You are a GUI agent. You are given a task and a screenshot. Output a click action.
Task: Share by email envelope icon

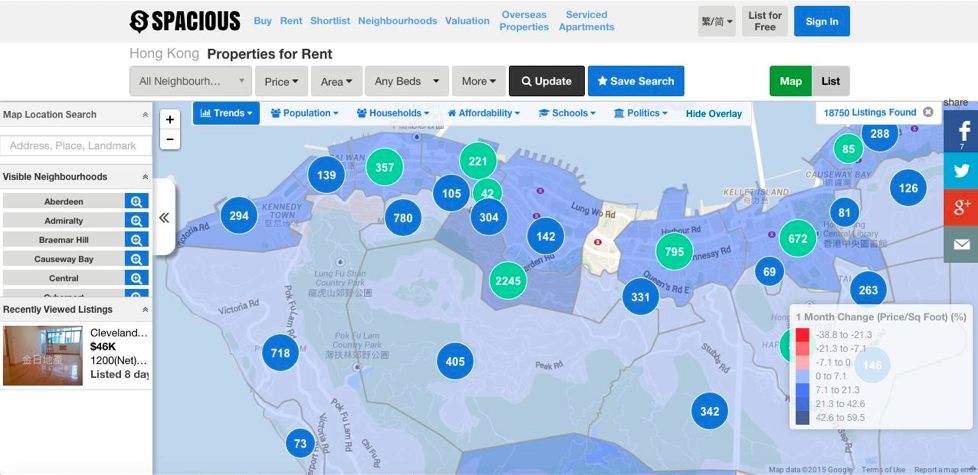coord(961,244)
